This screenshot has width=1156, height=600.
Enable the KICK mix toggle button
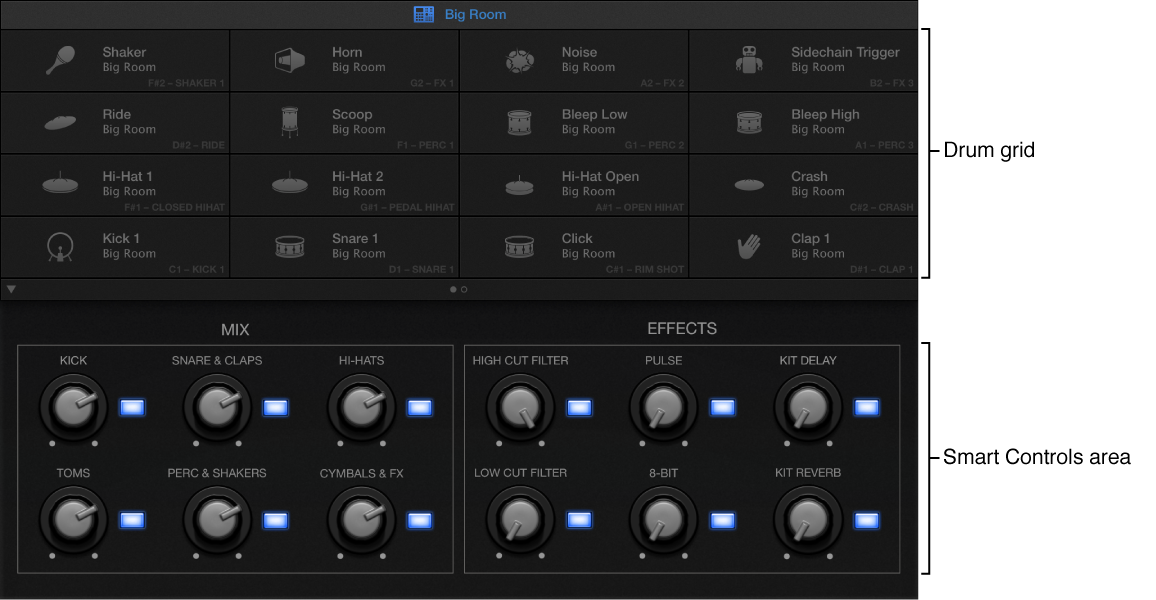coord(131,407)
